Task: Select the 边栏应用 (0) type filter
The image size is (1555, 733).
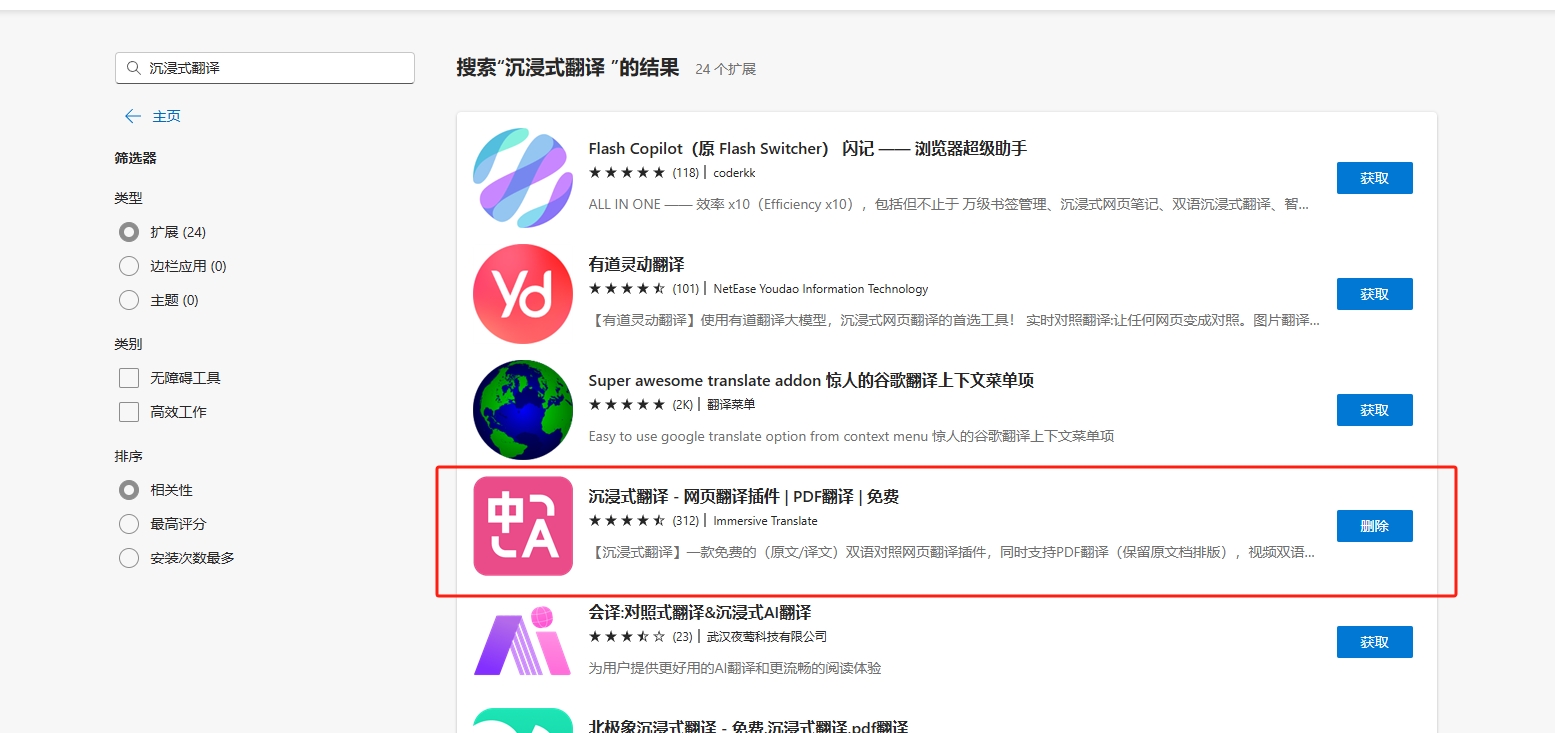Action: point(129,266)
